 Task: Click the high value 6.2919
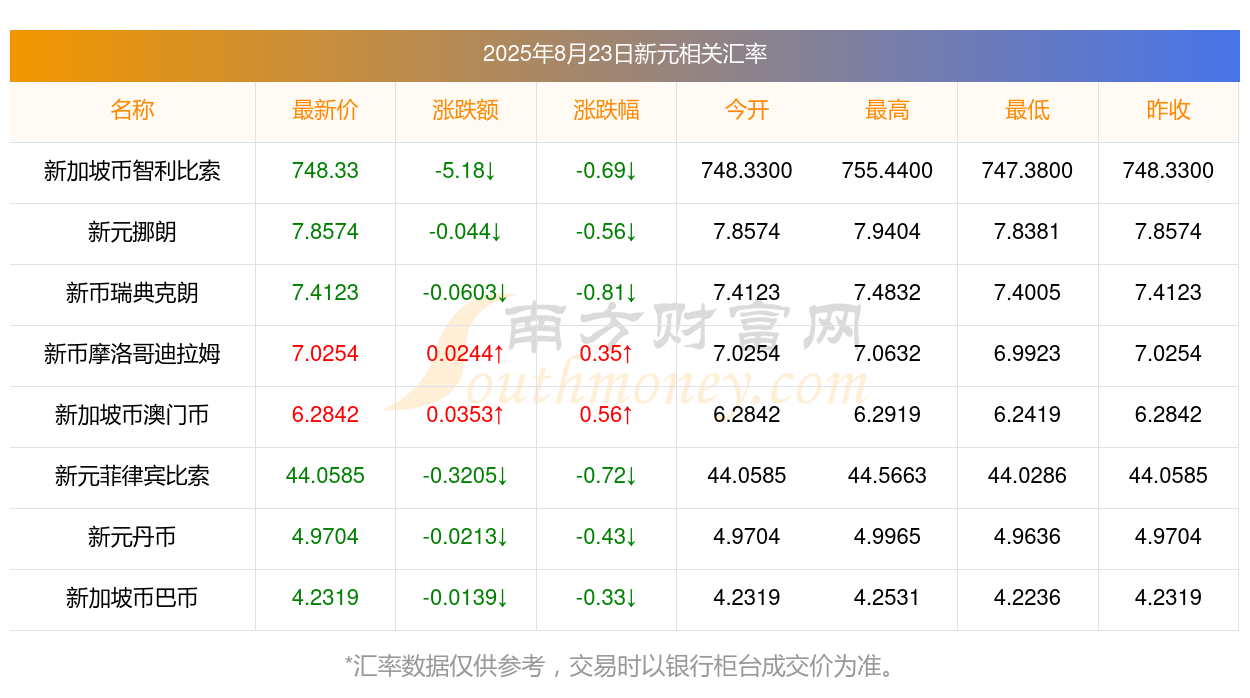(887, 415)
